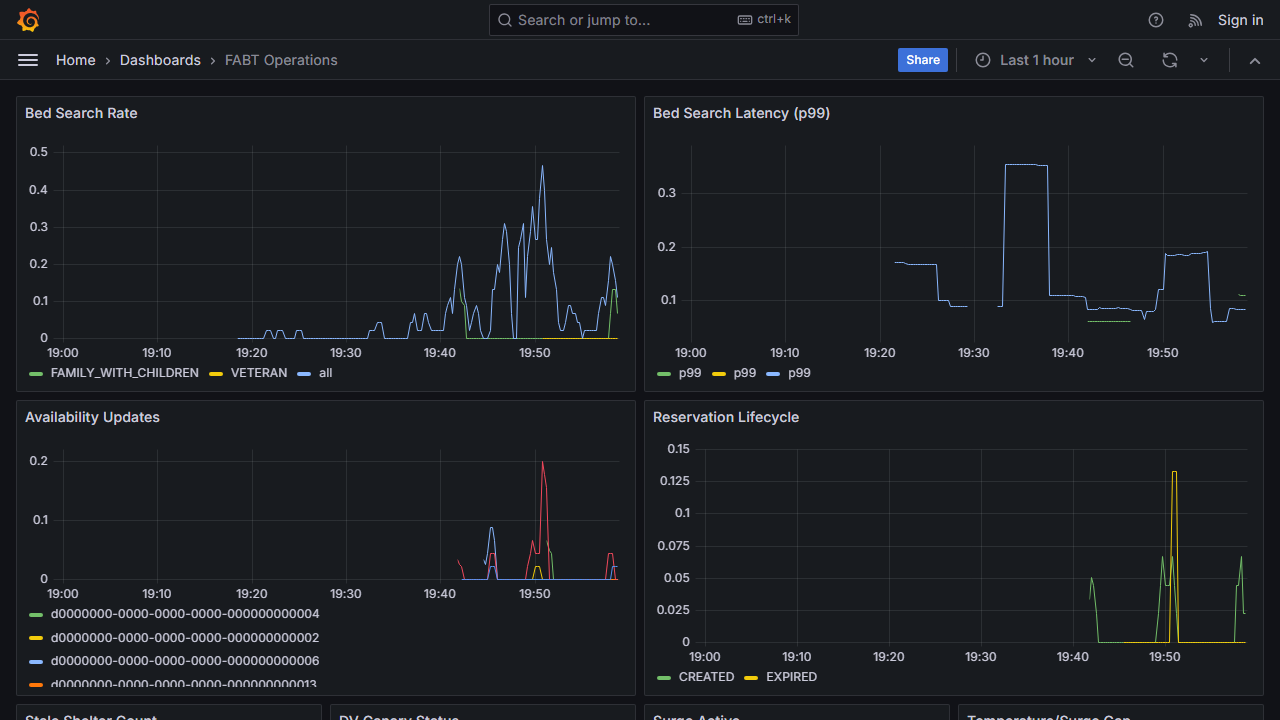Toggle the VETERAN series in Bed Search Rate
The width and height of the screenshot is (1280, 720).
click(x=258, y=373)
